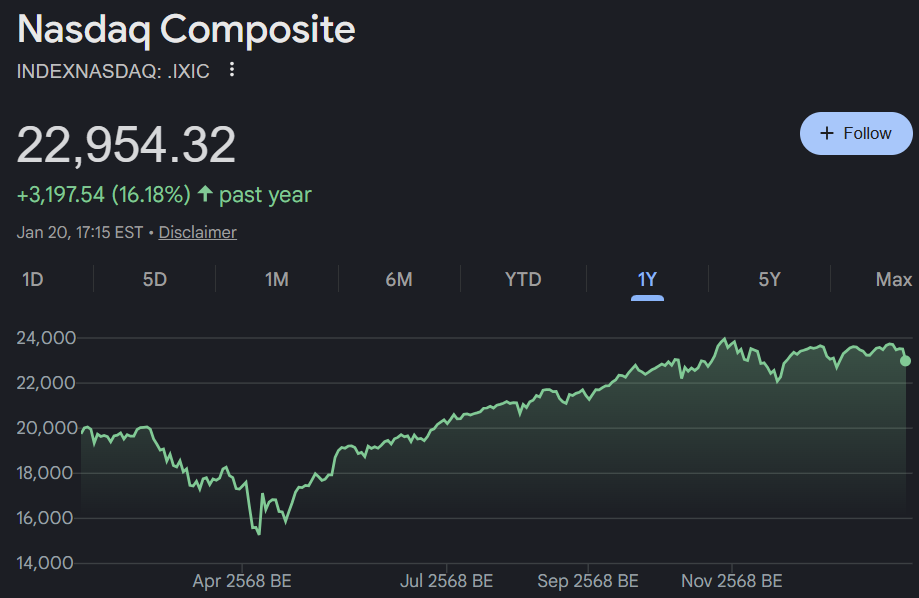
Task: Show the 5Y chart range
Action: click(769, 280)
